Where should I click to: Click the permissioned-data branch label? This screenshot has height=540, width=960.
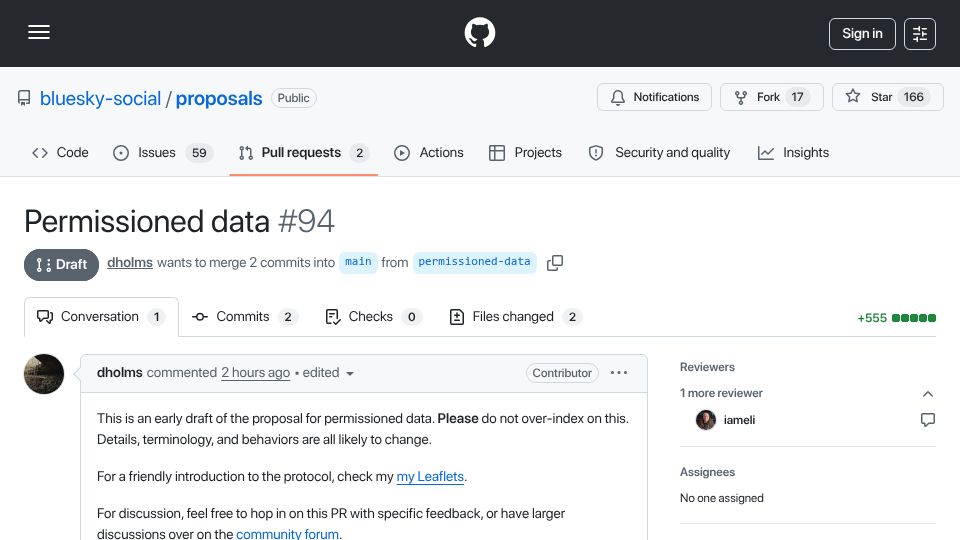coord(474,262)
